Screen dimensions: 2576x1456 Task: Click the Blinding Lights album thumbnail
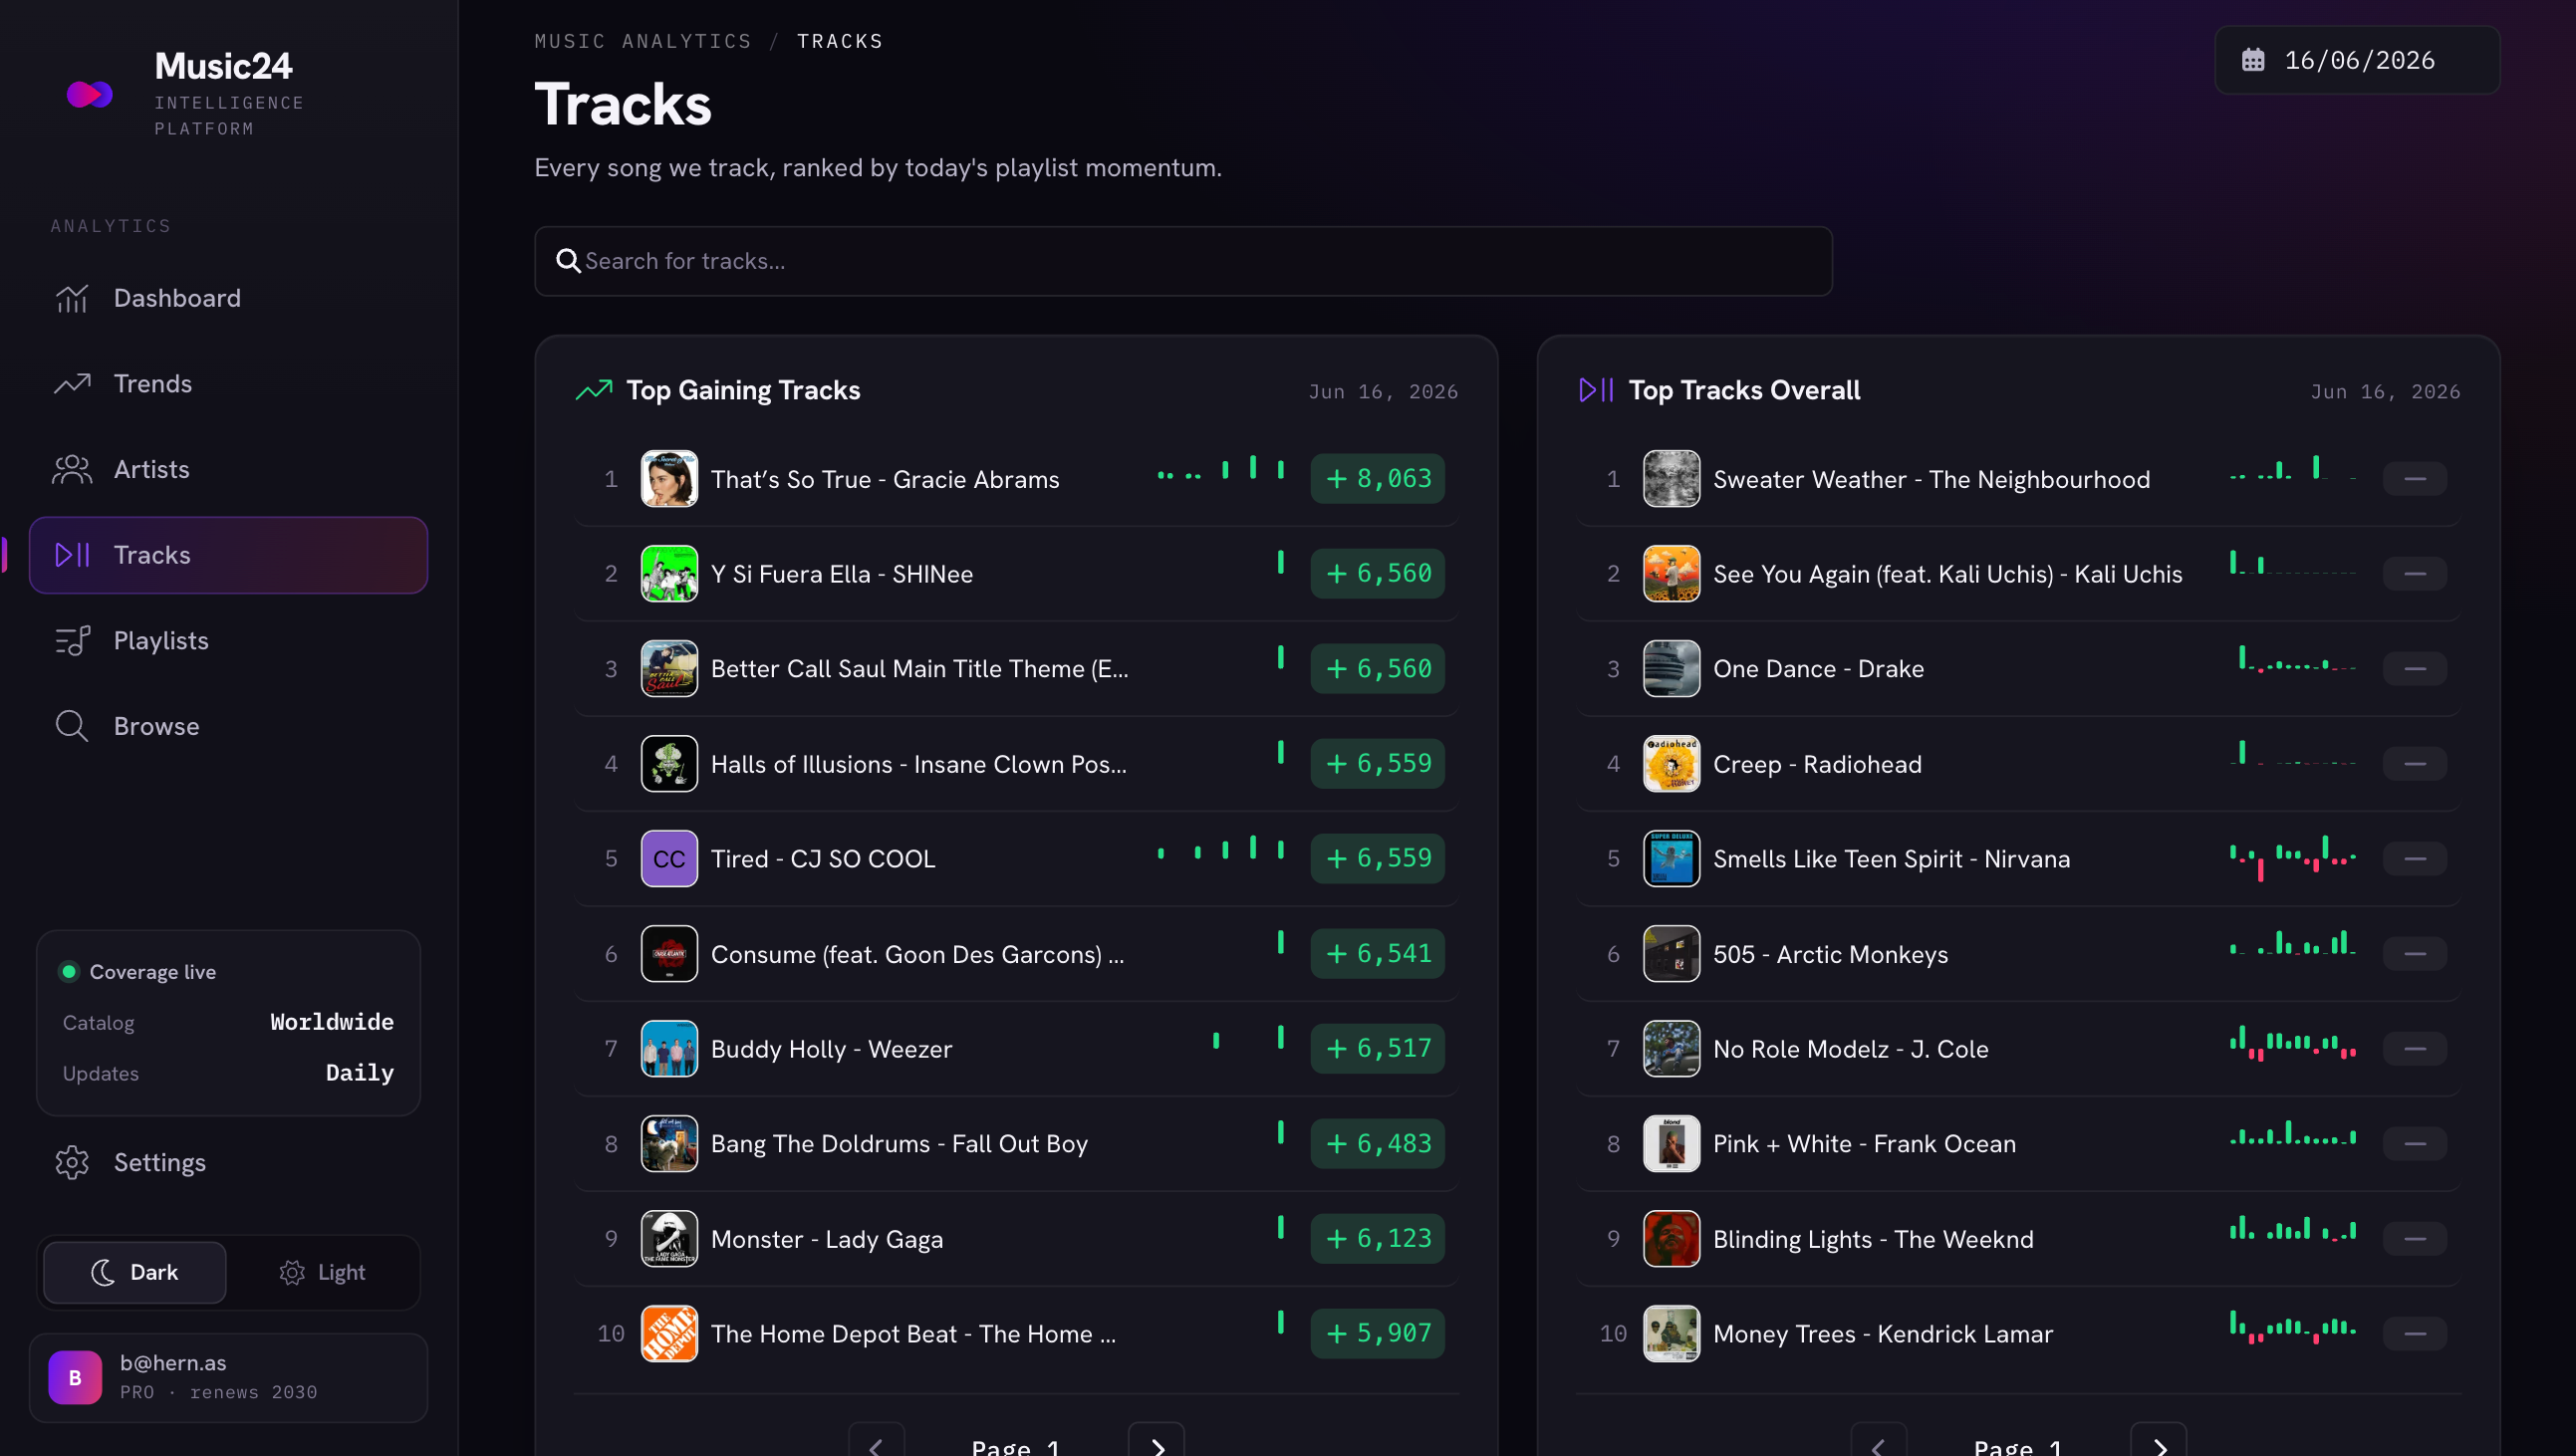(1671, 1239)
